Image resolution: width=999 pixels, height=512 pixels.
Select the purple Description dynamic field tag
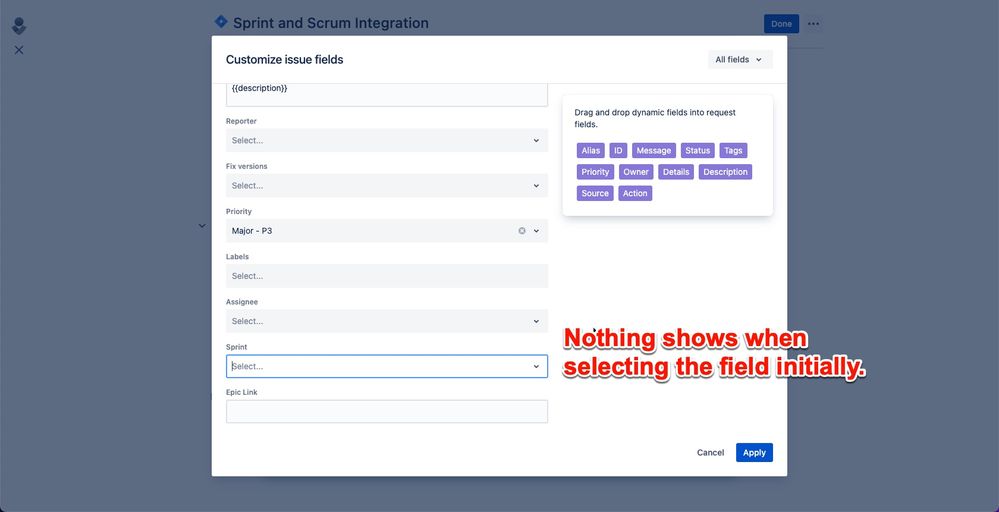725,172
